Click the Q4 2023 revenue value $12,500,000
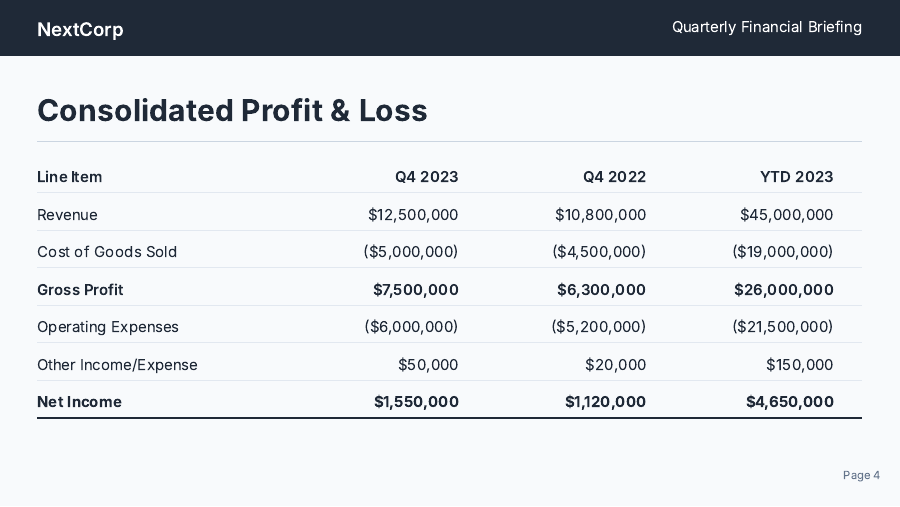The image size is (900, 507). tap(413, 215)
